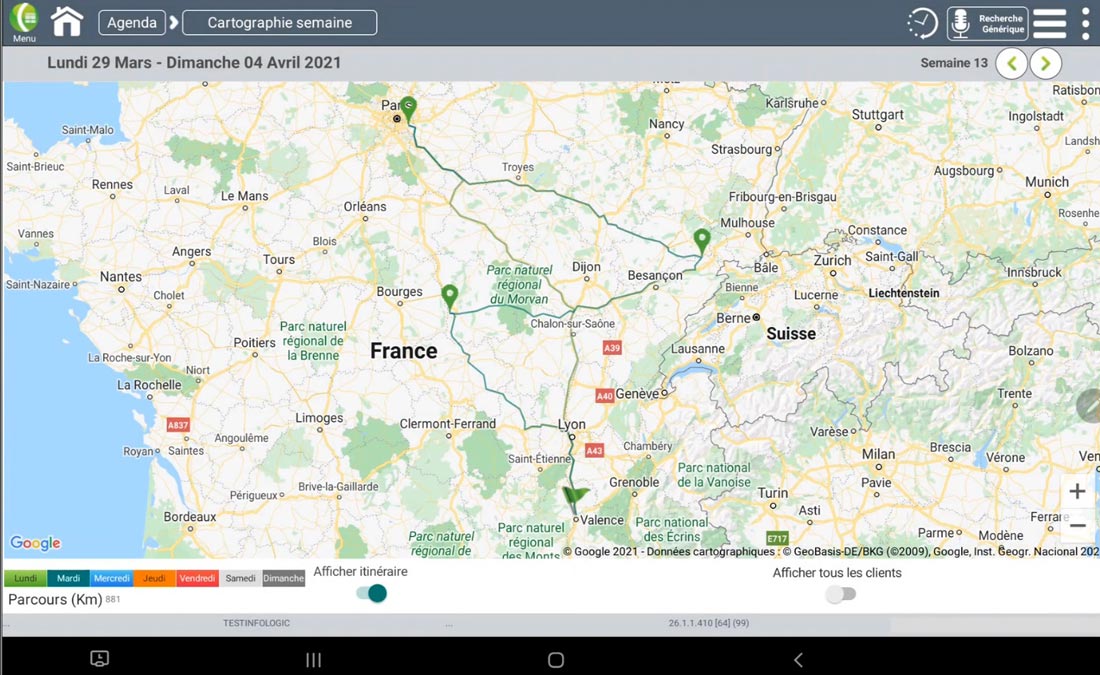1100x675 pixels.
Task: Tap the Android recent apps button
Action: [x=314, y=660]
